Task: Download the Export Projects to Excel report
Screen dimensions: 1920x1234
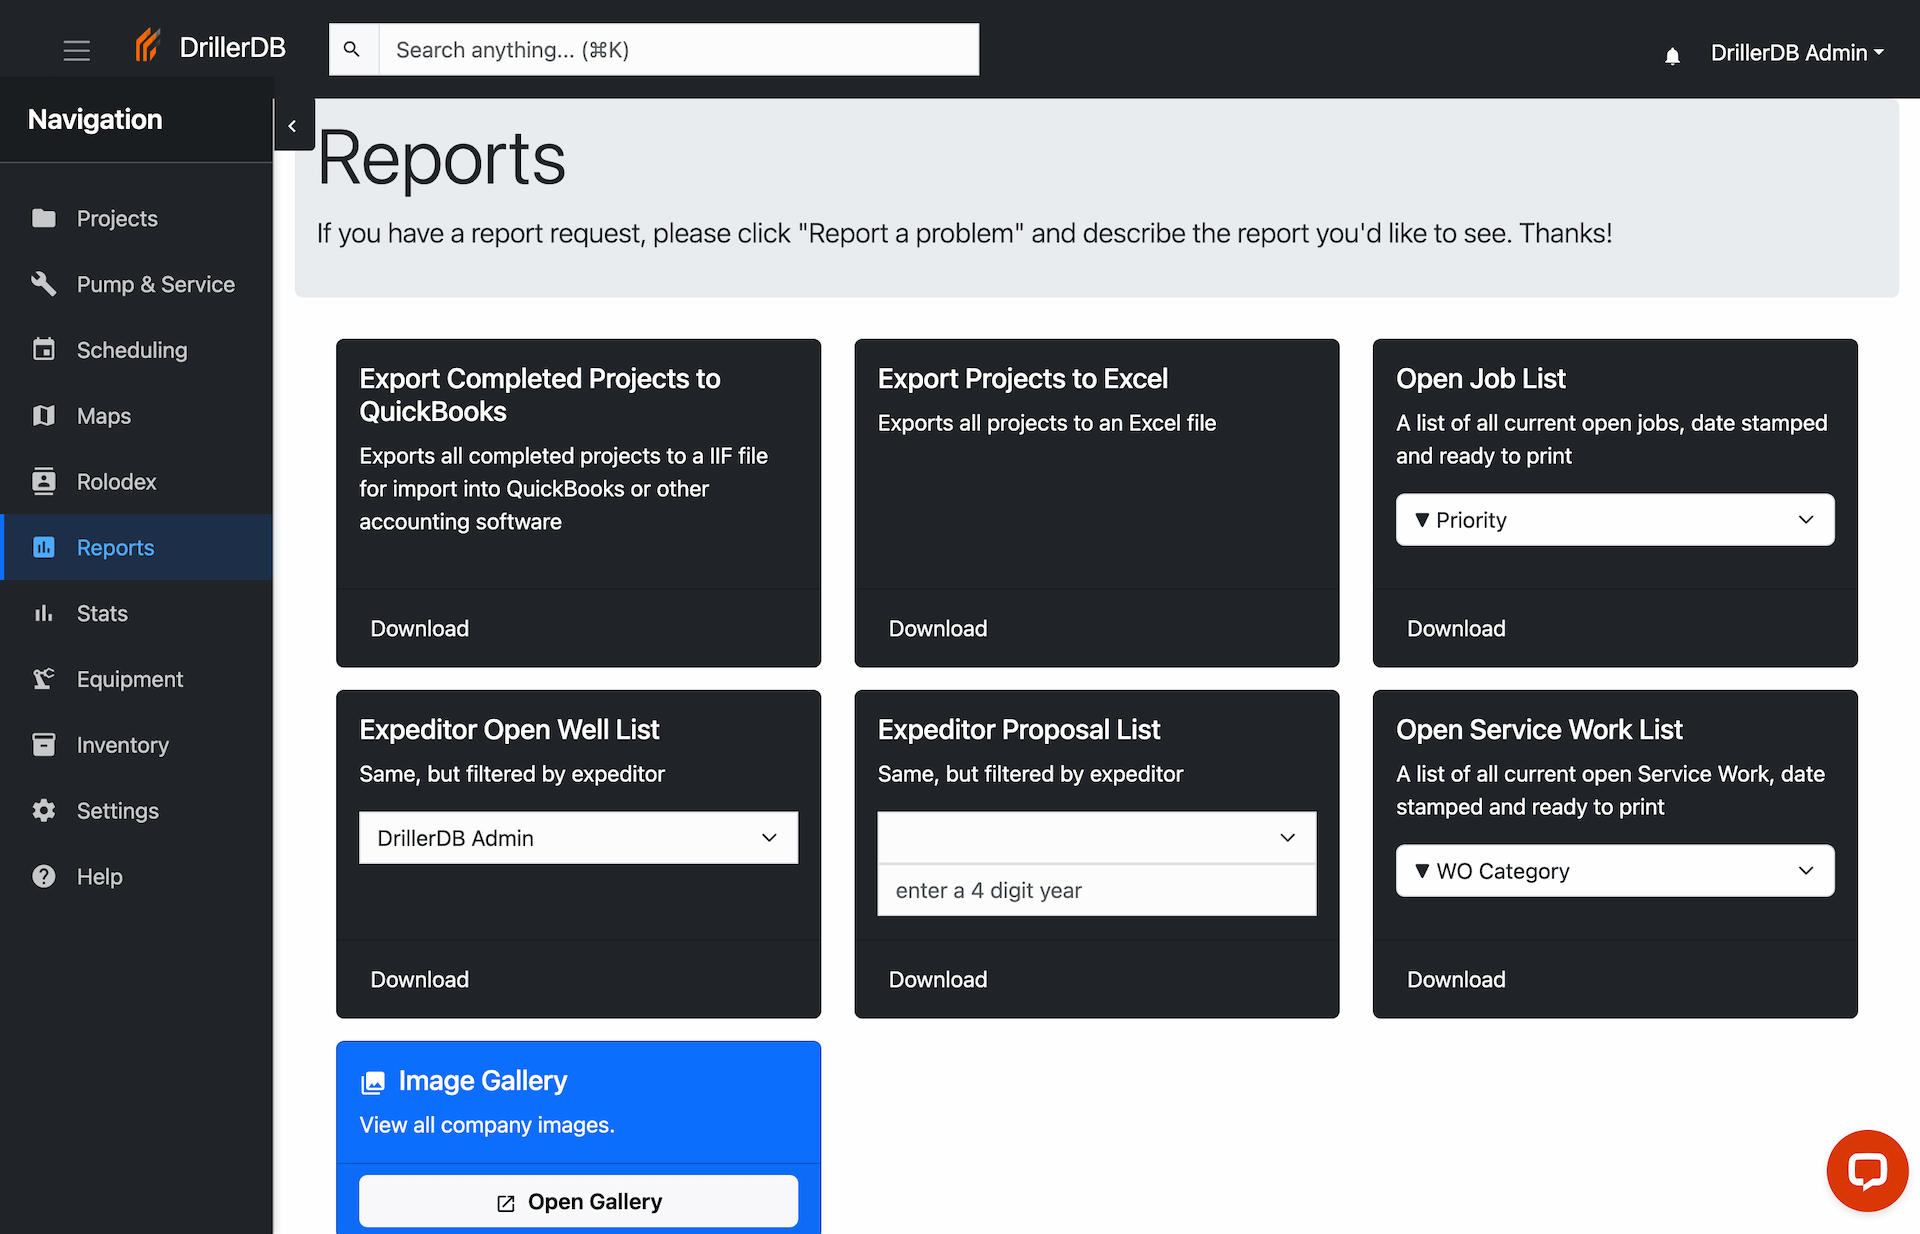Action: (937, 628)
